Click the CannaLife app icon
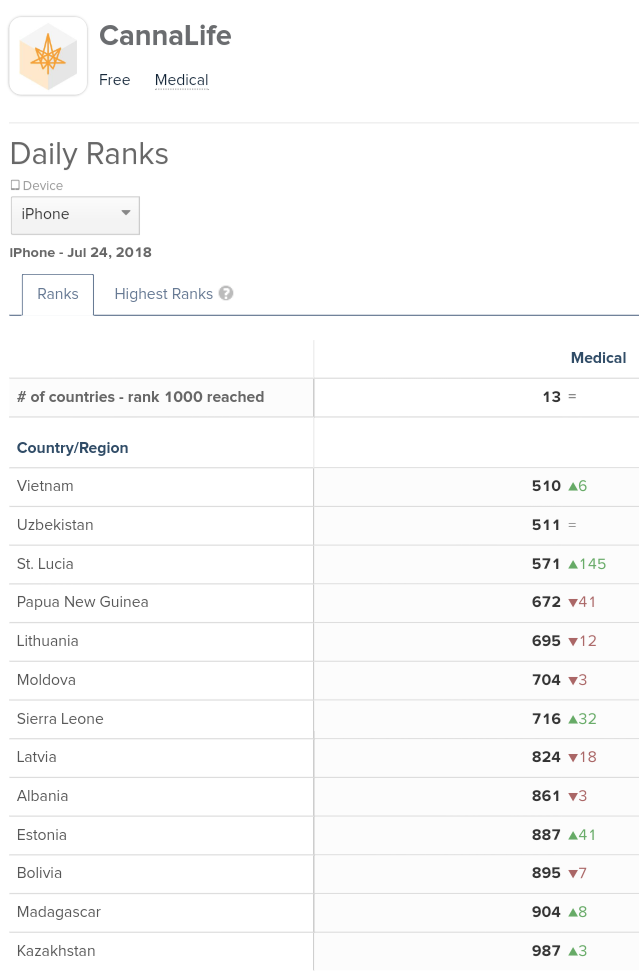Image resolution: width=639 pixels, height=976 pixels. click(x=48, y=56)
